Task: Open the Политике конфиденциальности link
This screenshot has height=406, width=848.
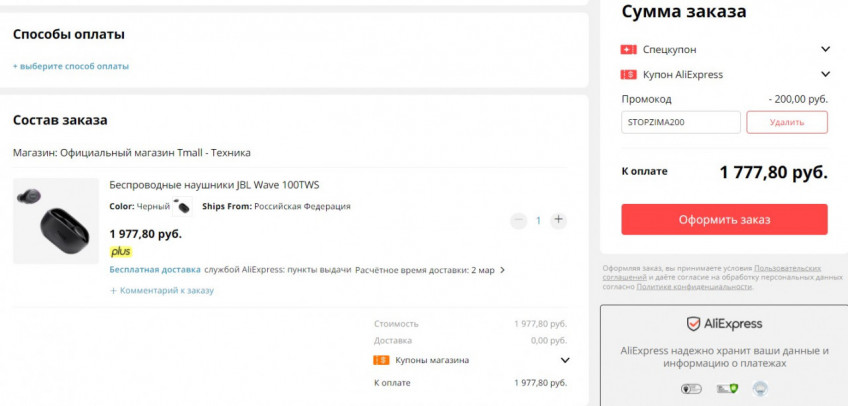Action: point(694,287)
